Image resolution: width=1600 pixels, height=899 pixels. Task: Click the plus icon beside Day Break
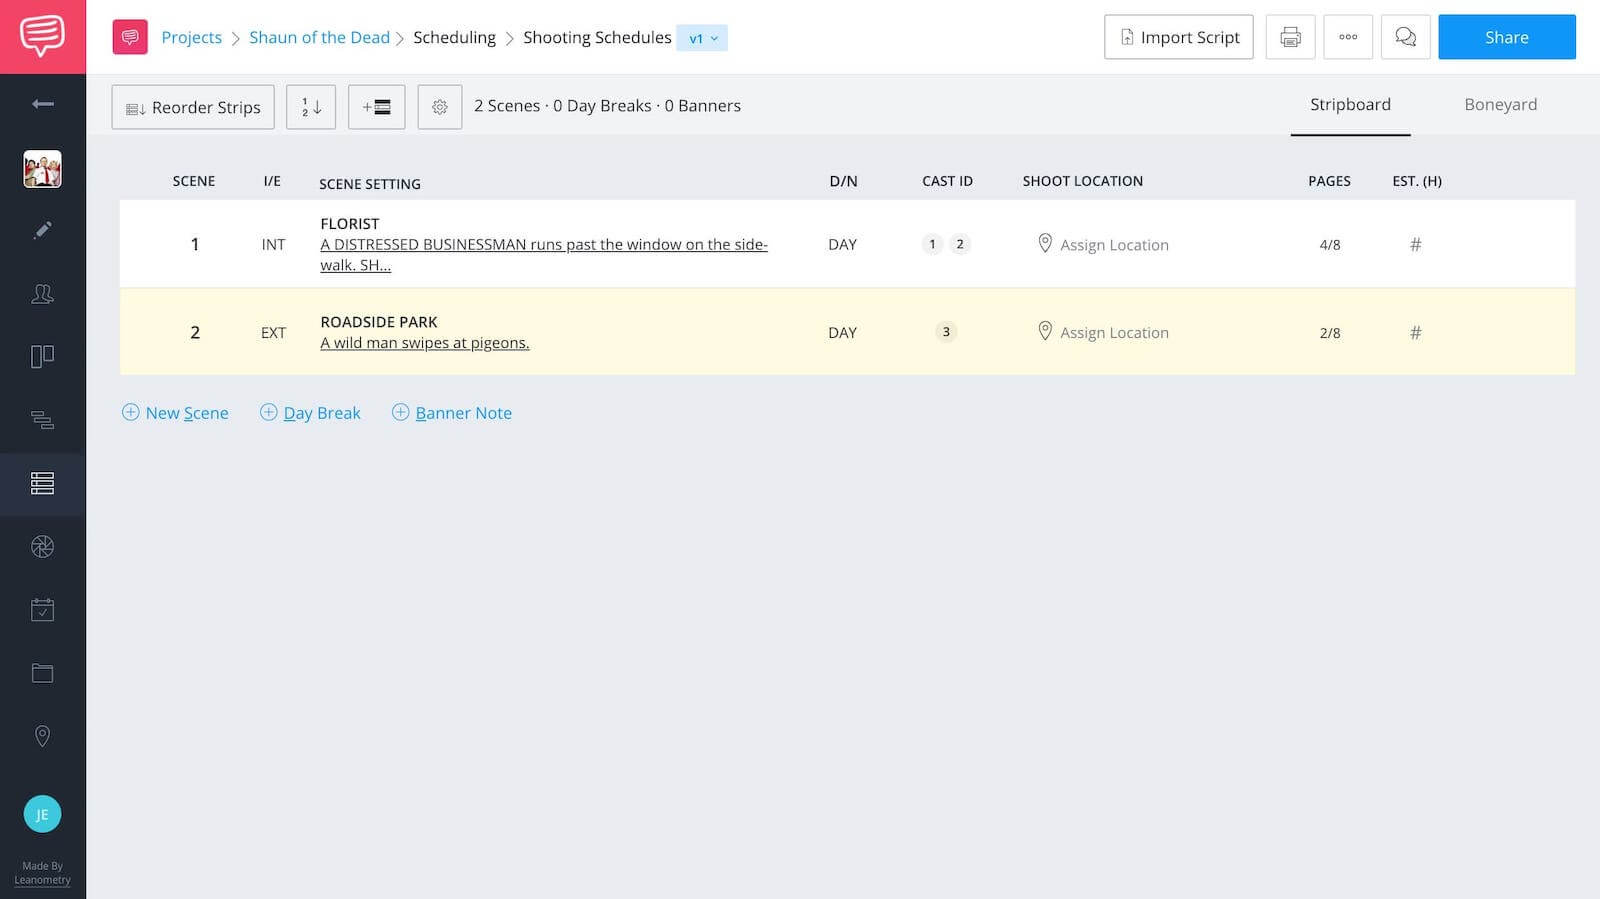[268, 412]
